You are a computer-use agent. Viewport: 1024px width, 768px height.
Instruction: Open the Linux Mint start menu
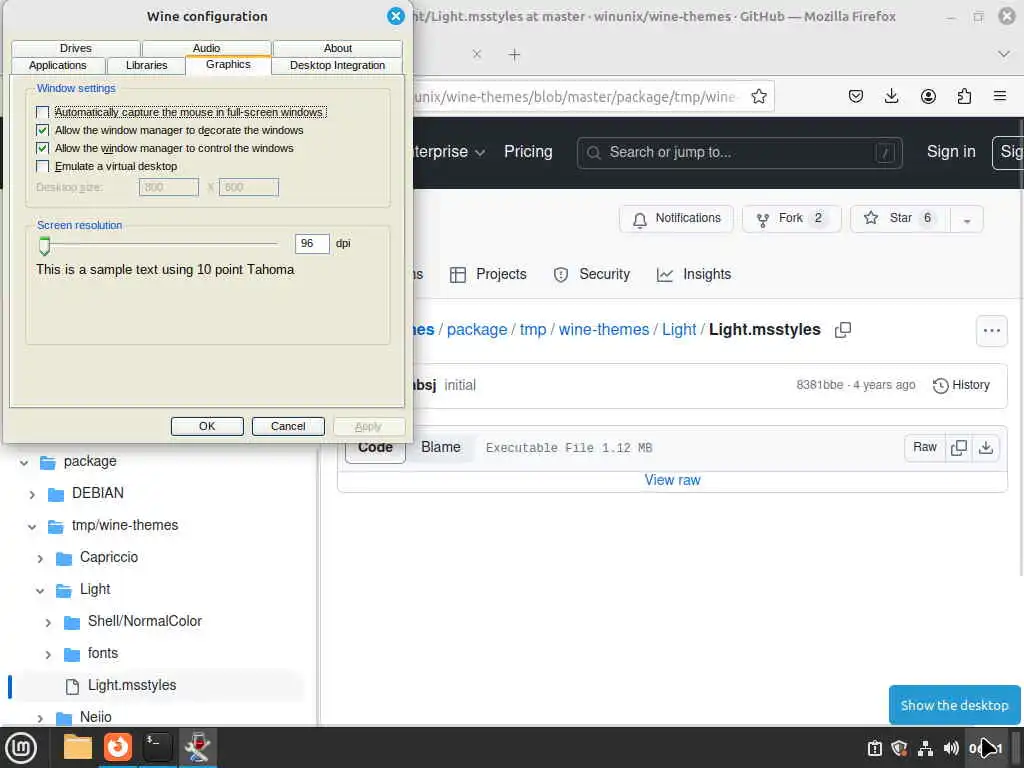[x=21, y=747]
